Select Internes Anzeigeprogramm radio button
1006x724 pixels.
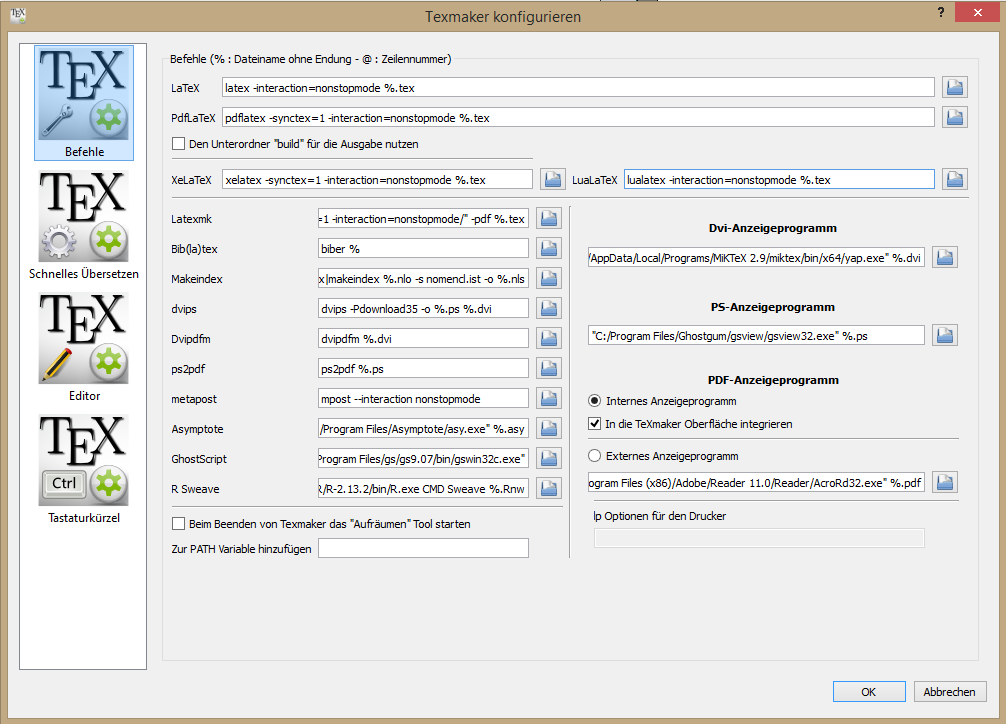pos(595,401)
